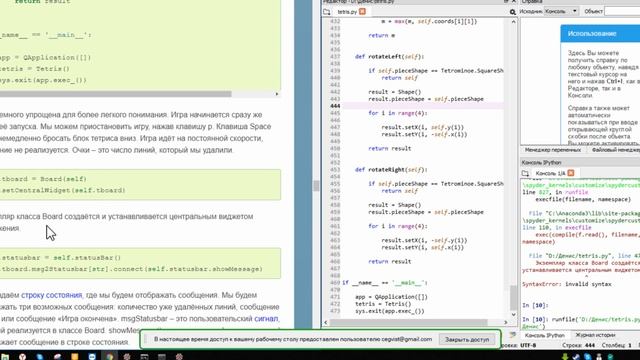Click the def rotateRight(self): line in editor
Image resolution: width=640 pixels, height=360 pixels.
pyautogui.click(x=391, y=170)
